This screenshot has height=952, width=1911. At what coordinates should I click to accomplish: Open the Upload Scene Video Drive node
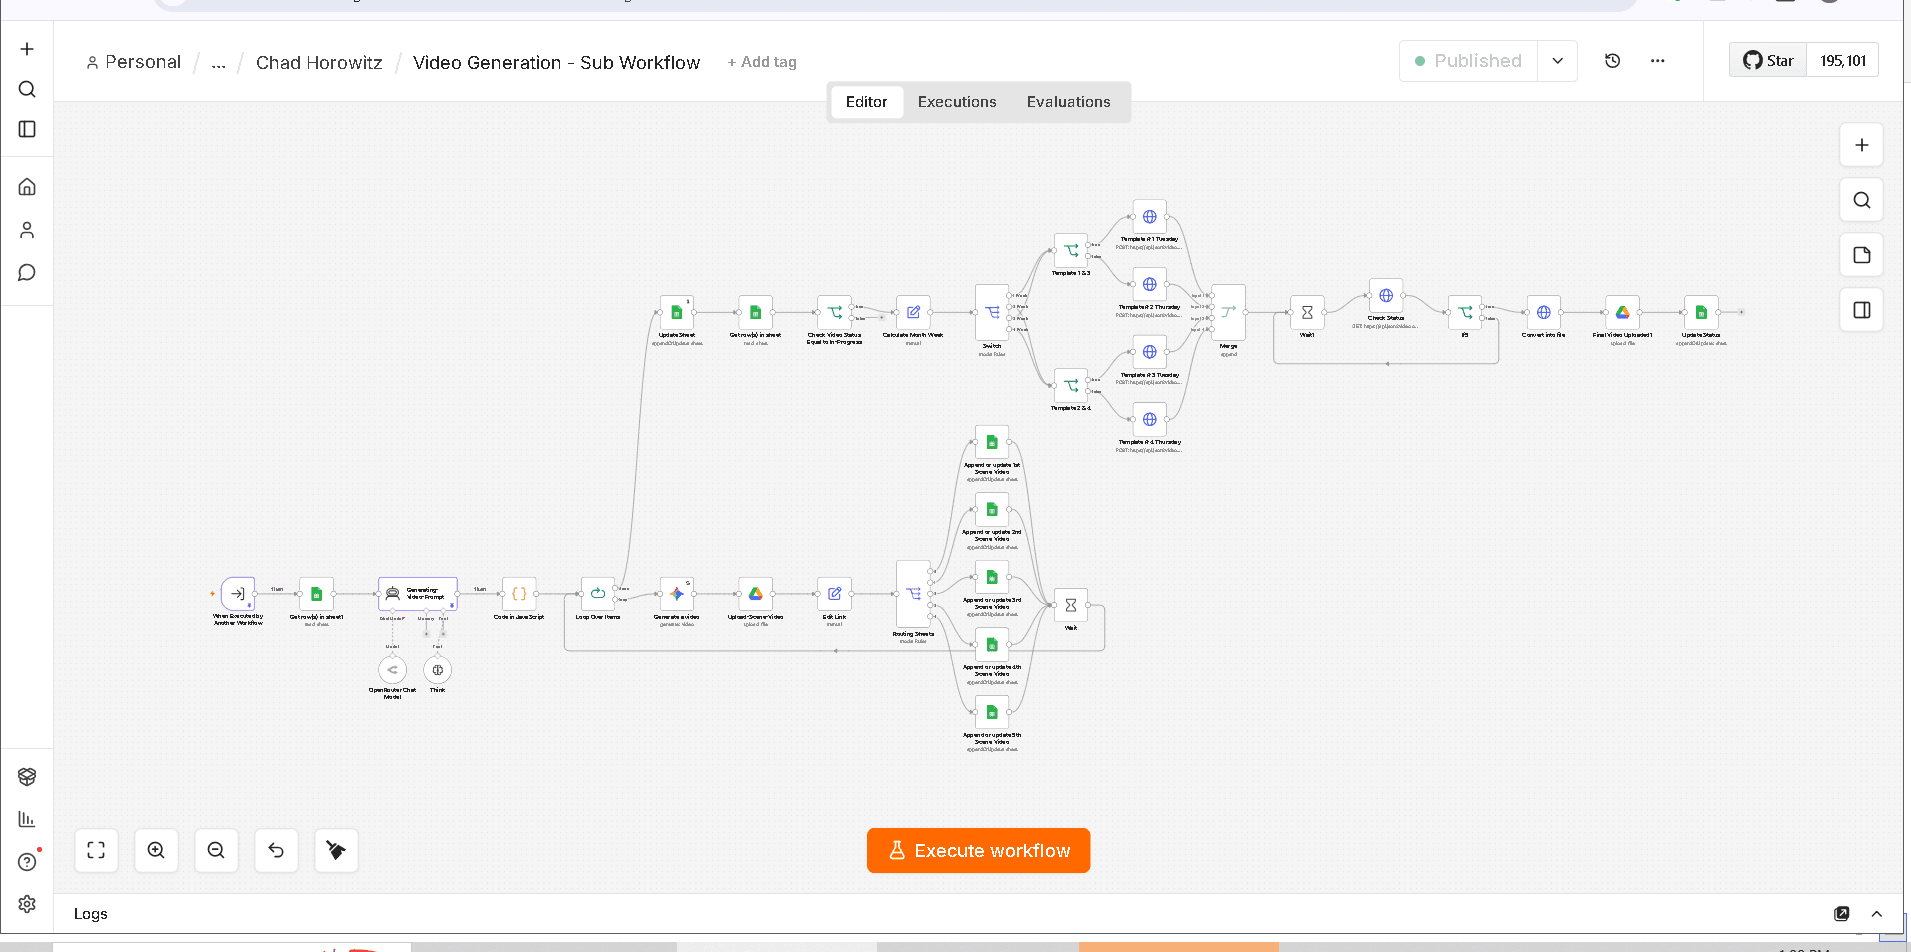[x=756, y=594]
